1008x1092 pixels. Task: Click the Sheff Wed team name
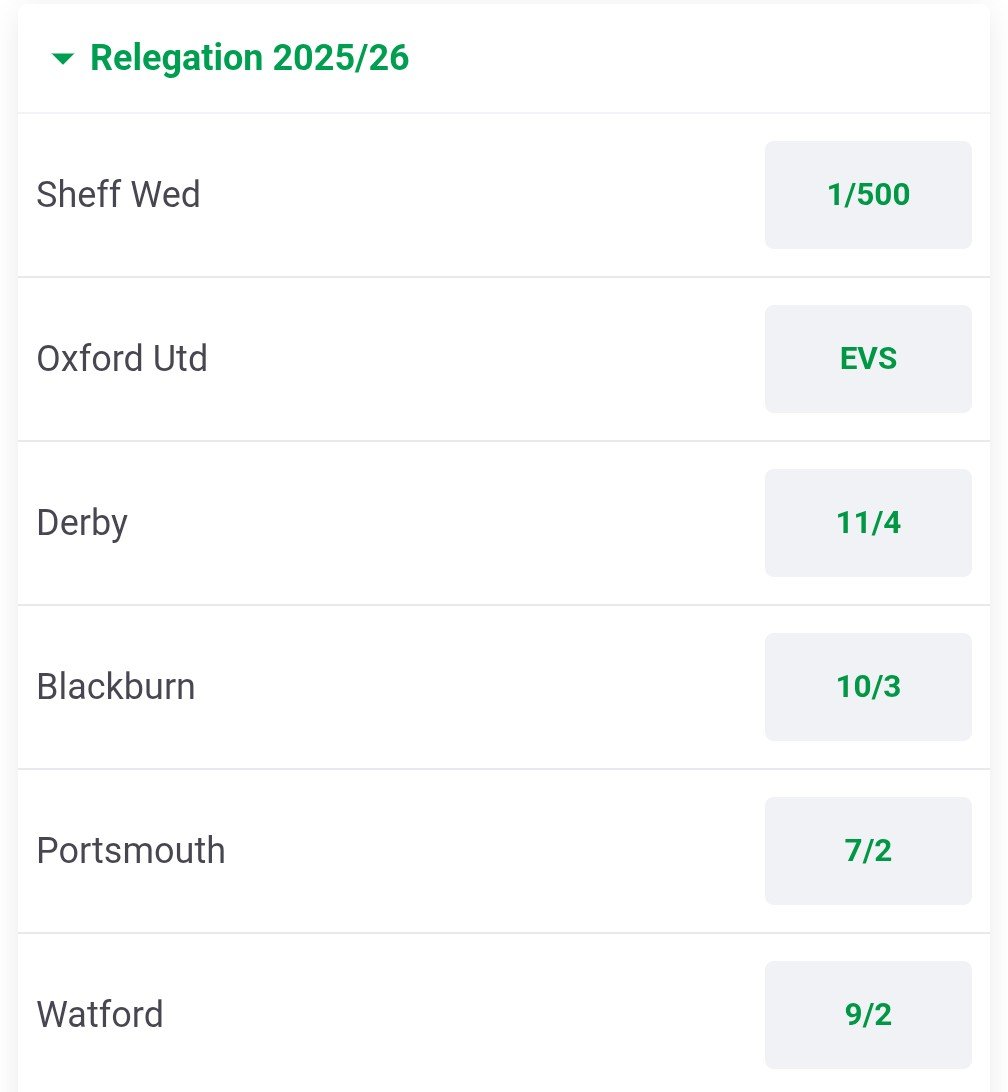coord(118,194)
